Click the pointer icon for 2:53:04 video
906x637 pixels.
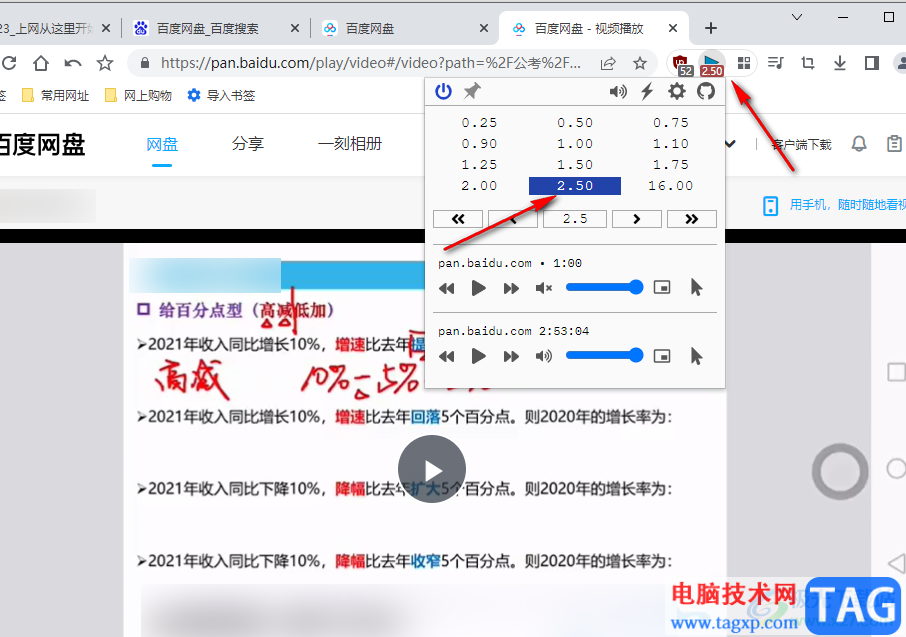pos(696,355)
